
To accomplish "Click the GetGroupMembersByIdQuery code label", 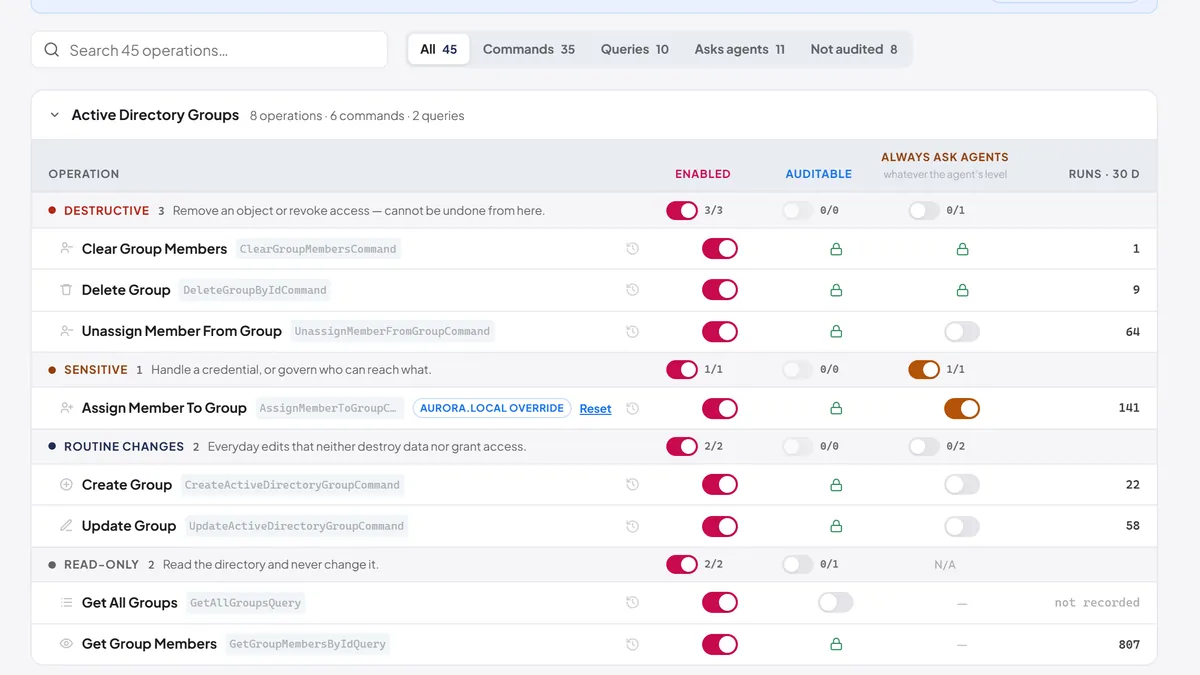I will [x=307, y=644].
